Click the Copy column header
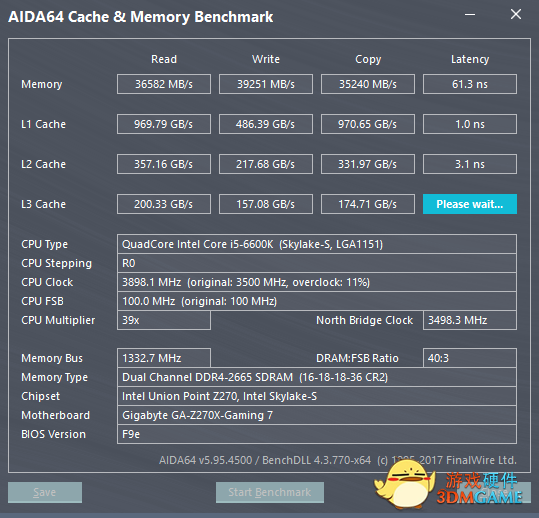The image size is (539, 518). pyautogui.click(x=368, y=59)
